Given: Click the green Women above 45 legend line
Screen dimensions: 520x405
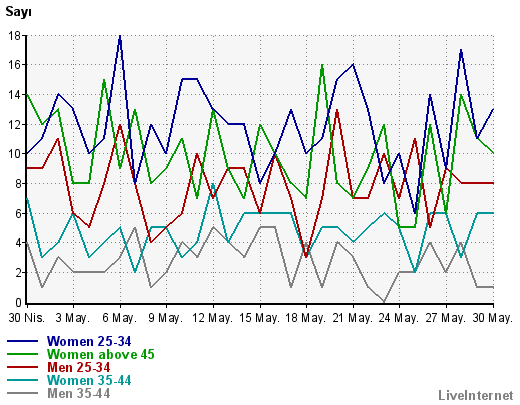Looking at the screenshot, I should 22,354.
